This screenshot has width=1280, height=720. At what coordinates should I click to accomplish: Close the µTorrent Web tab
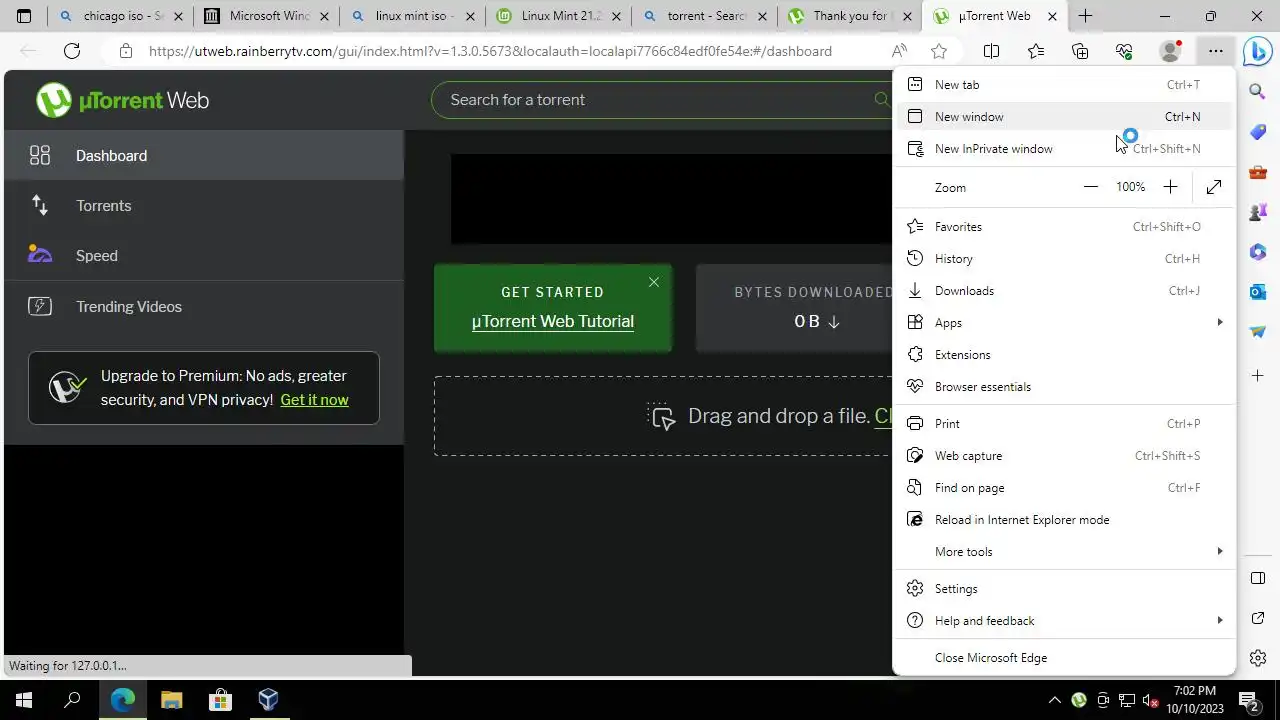point(1052,16)
